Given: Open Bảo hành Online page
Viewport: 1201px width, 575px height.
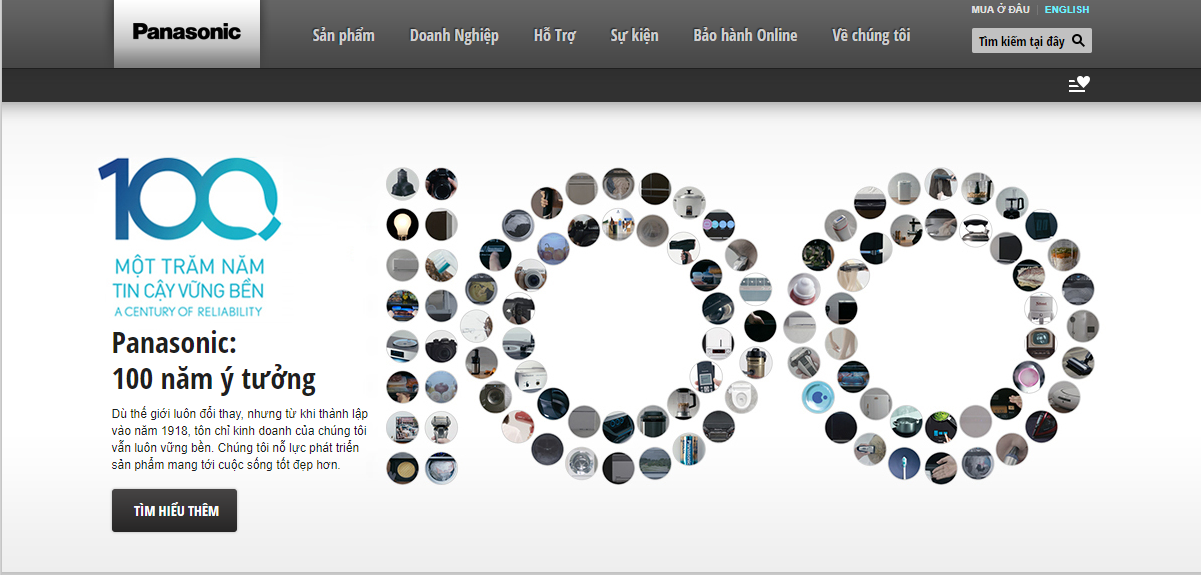Looking at the screenshot, I should [x=745, y=36].
